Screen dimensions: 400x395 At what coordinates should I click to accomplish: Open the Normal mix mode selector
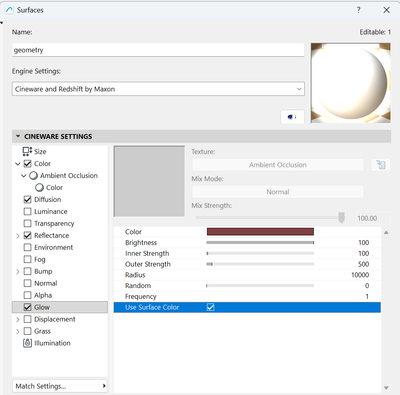[x=278, y=192]
